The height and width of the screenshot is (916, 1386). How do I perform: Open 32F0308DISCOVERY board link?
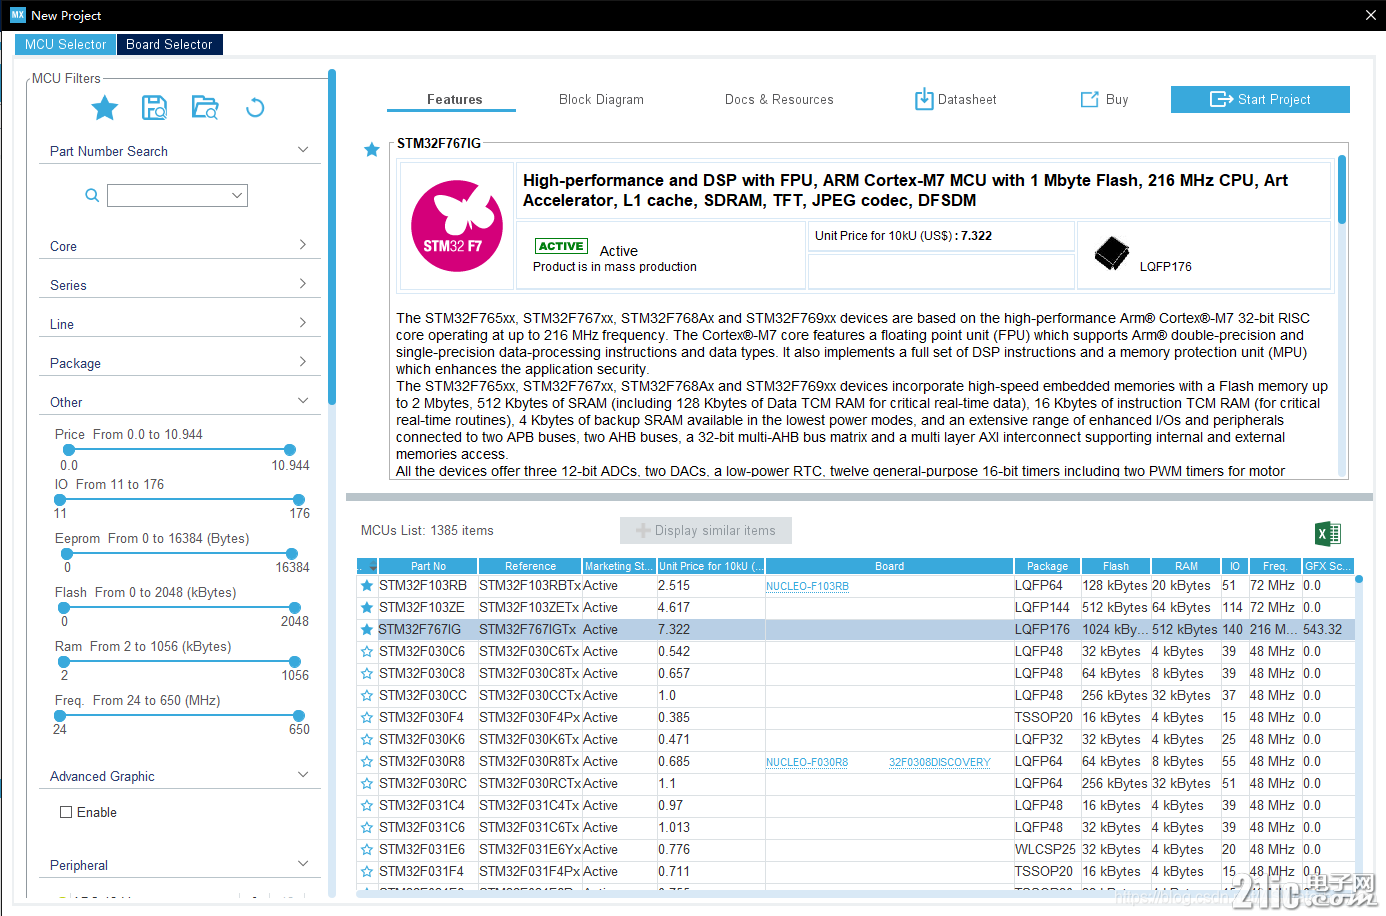click(940, 762)
